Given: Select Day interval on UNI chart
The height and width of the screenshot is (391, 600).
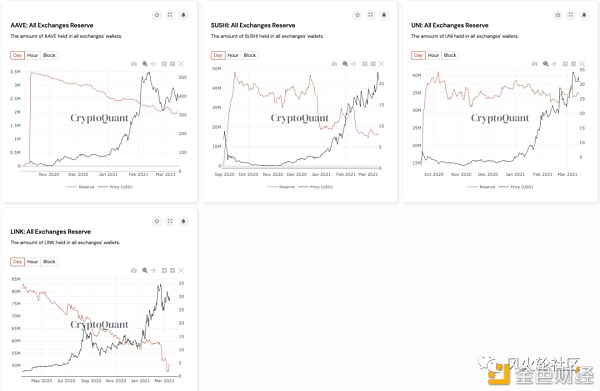Looking at the screenshot, I should (418, 55).
